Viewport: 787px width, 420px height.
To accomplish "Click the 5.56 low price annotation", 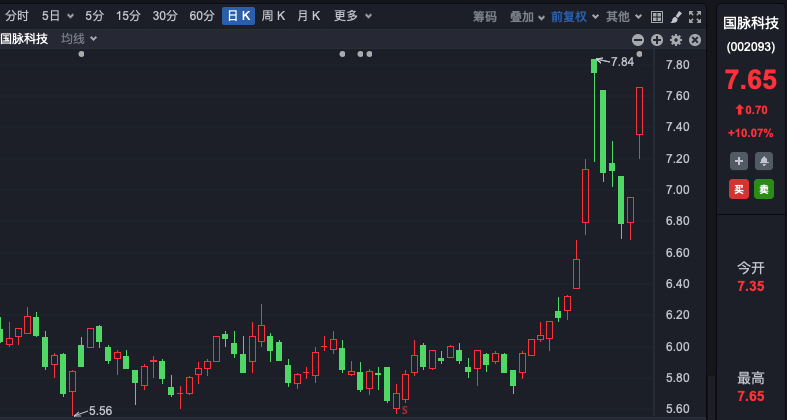I will point(100,411).
